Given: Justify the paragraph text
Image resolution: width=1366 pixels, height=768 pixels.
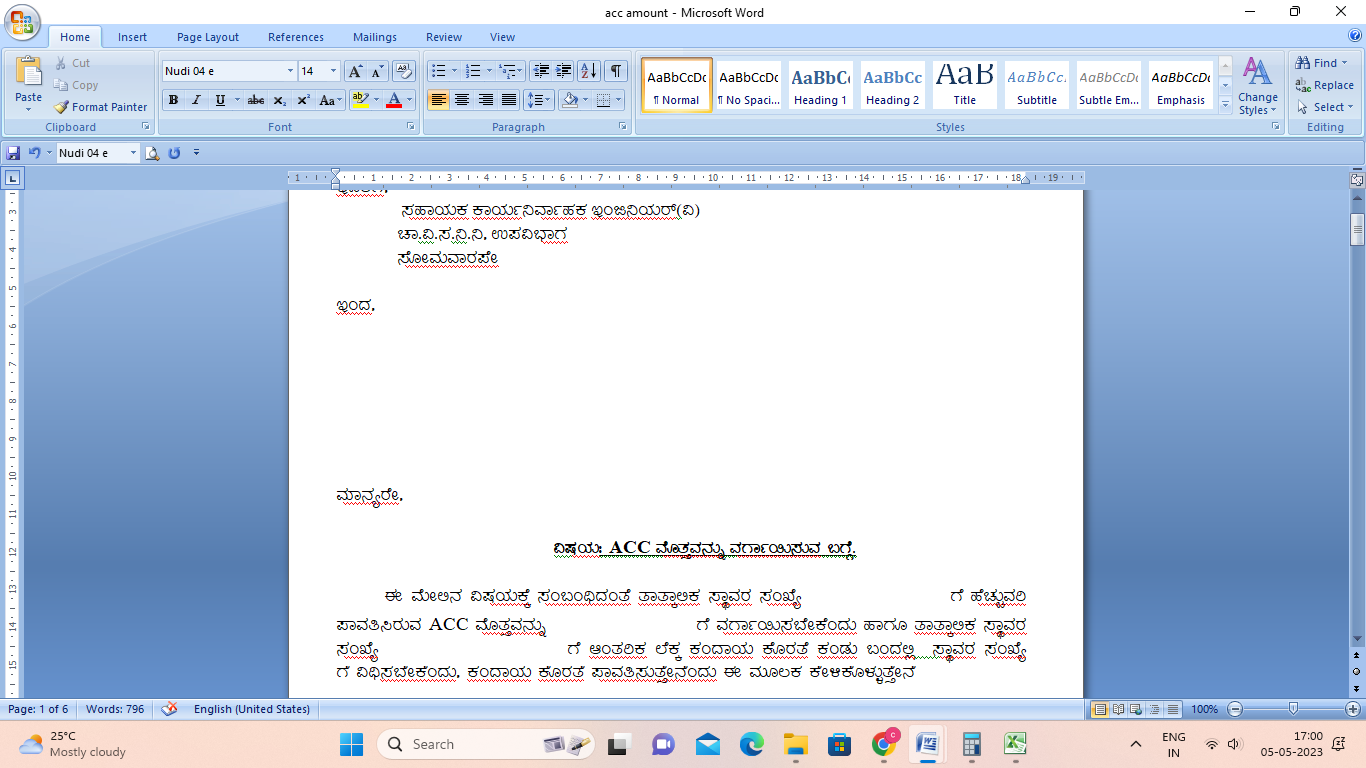Looking at the screenshot, I should (x=508, y=100).
